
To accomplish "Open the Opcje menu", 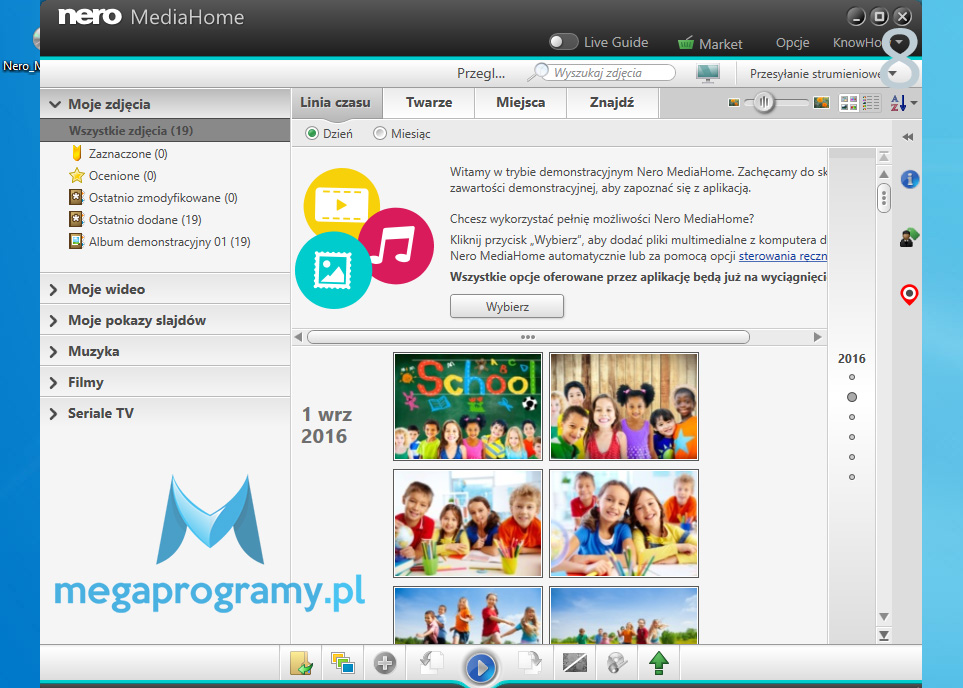I will point(792,43).
